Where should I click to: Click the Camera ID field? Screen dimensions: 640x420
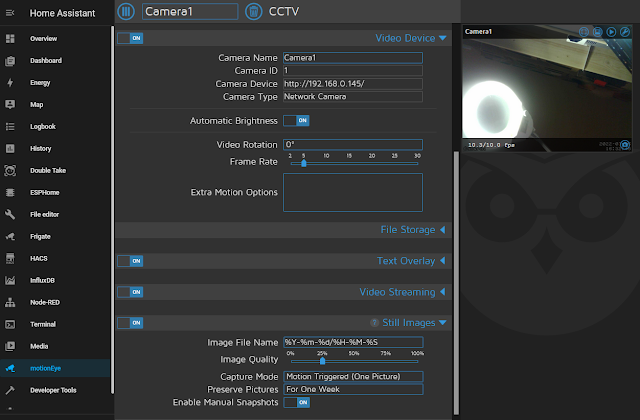[353, 71]
